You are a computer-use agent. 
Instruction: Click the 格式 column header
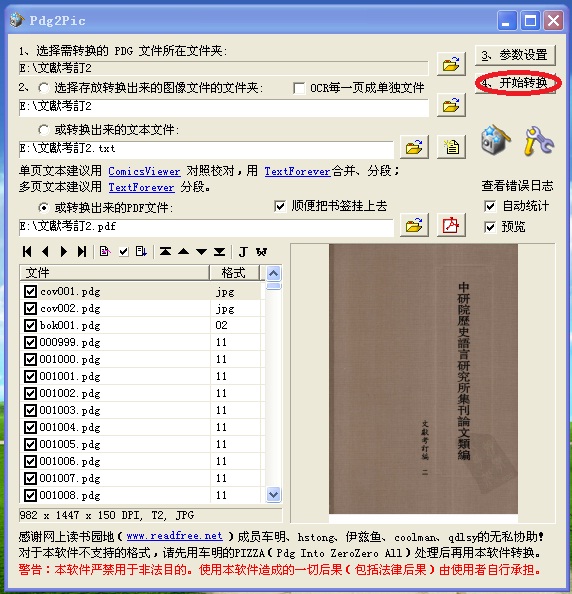234,273
